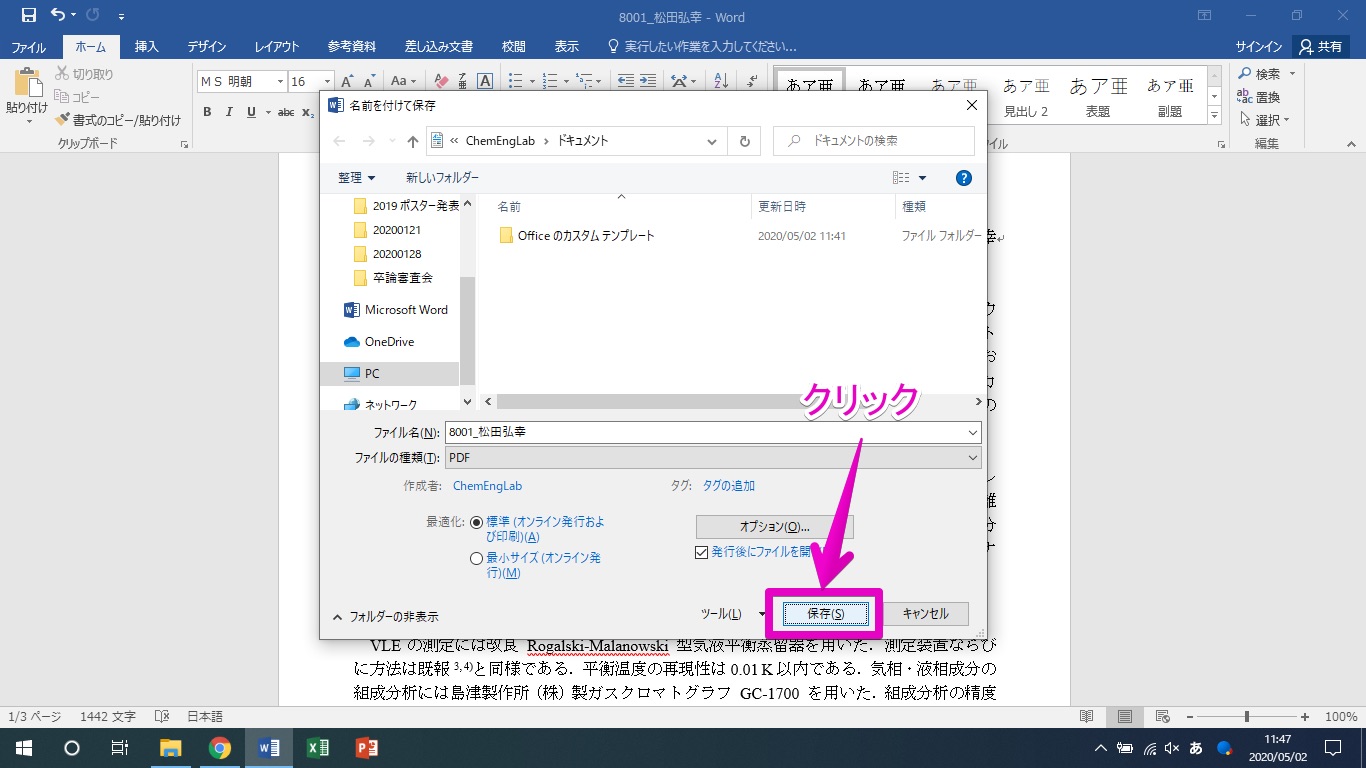
Task: Click the Windows Start button on taskbar
Action: pyautogui.click(x=23, y=748)
